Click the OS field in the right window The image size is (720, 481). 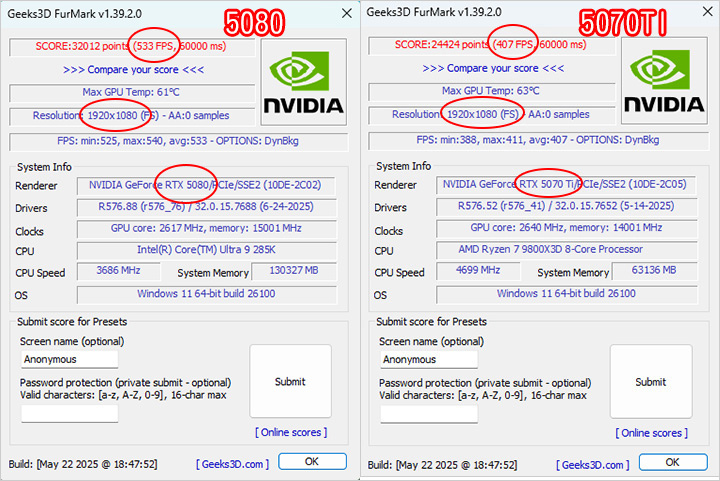point(567,294)
